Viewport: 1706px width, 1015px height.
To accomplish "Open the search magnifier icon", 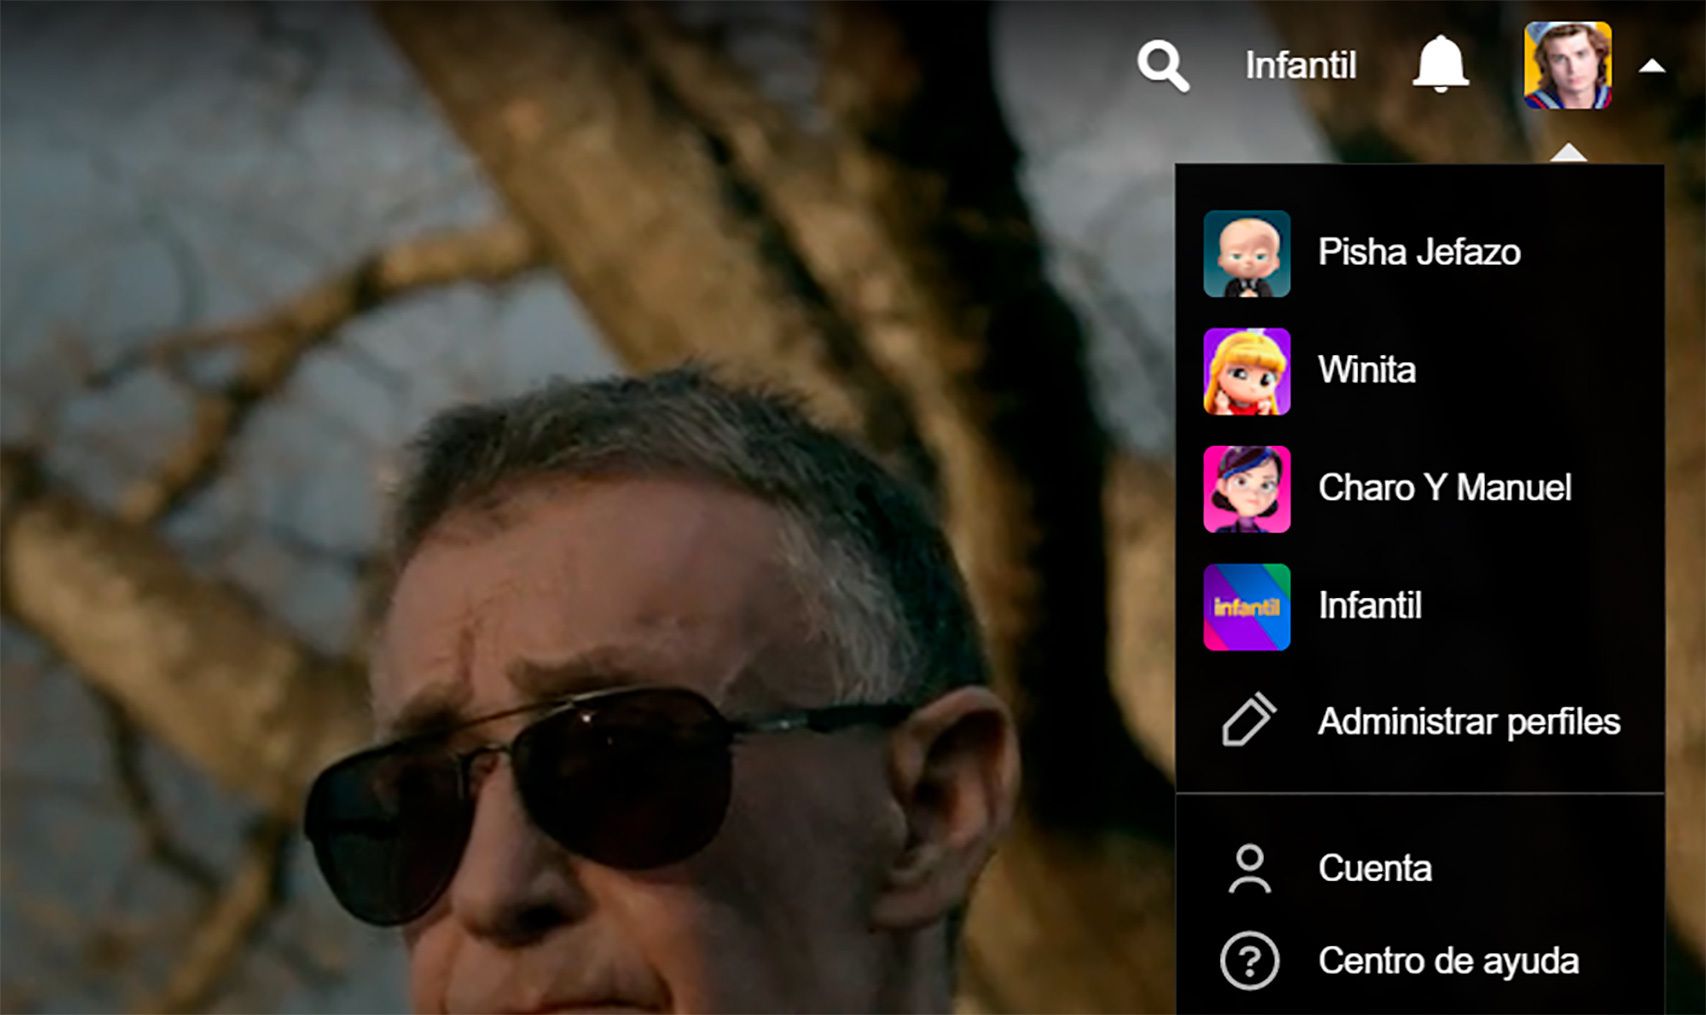I will click(x=1163, y=66).
